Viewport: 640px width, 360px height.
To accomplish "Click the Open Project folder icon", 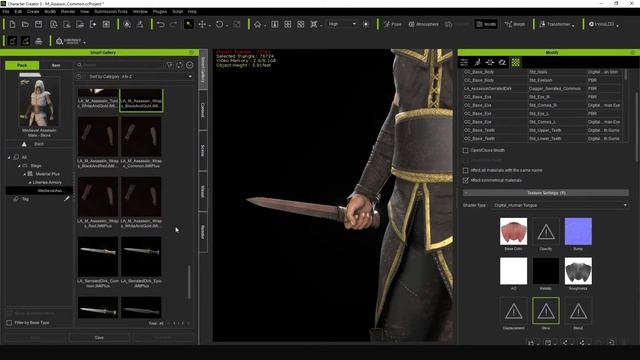I will [25, 24].
